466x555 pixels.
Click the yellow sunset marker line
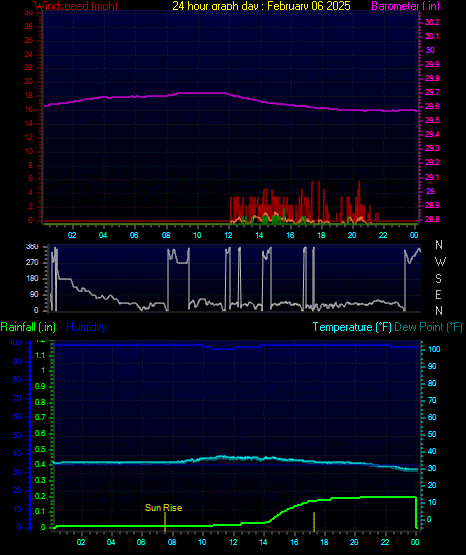(x=314, y=522)
